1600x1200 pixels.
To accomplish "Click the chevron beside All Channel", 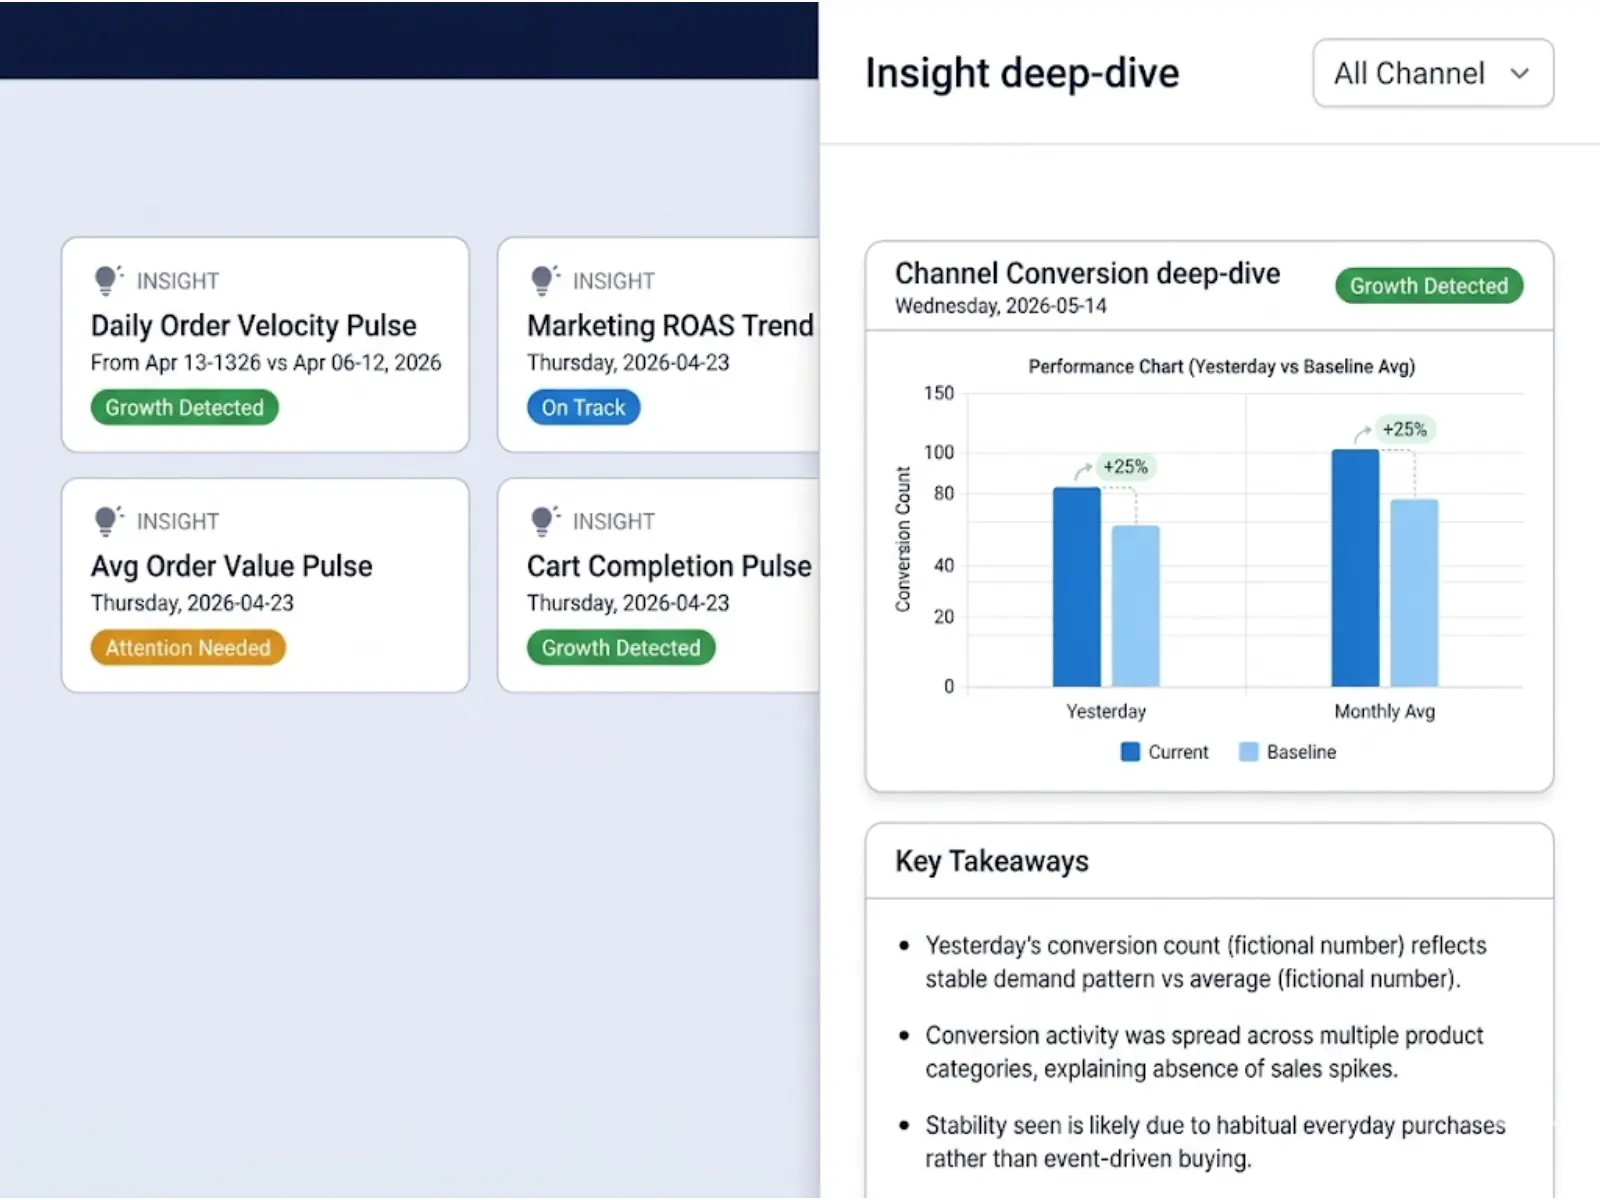I will click(x=1521, y=73).
